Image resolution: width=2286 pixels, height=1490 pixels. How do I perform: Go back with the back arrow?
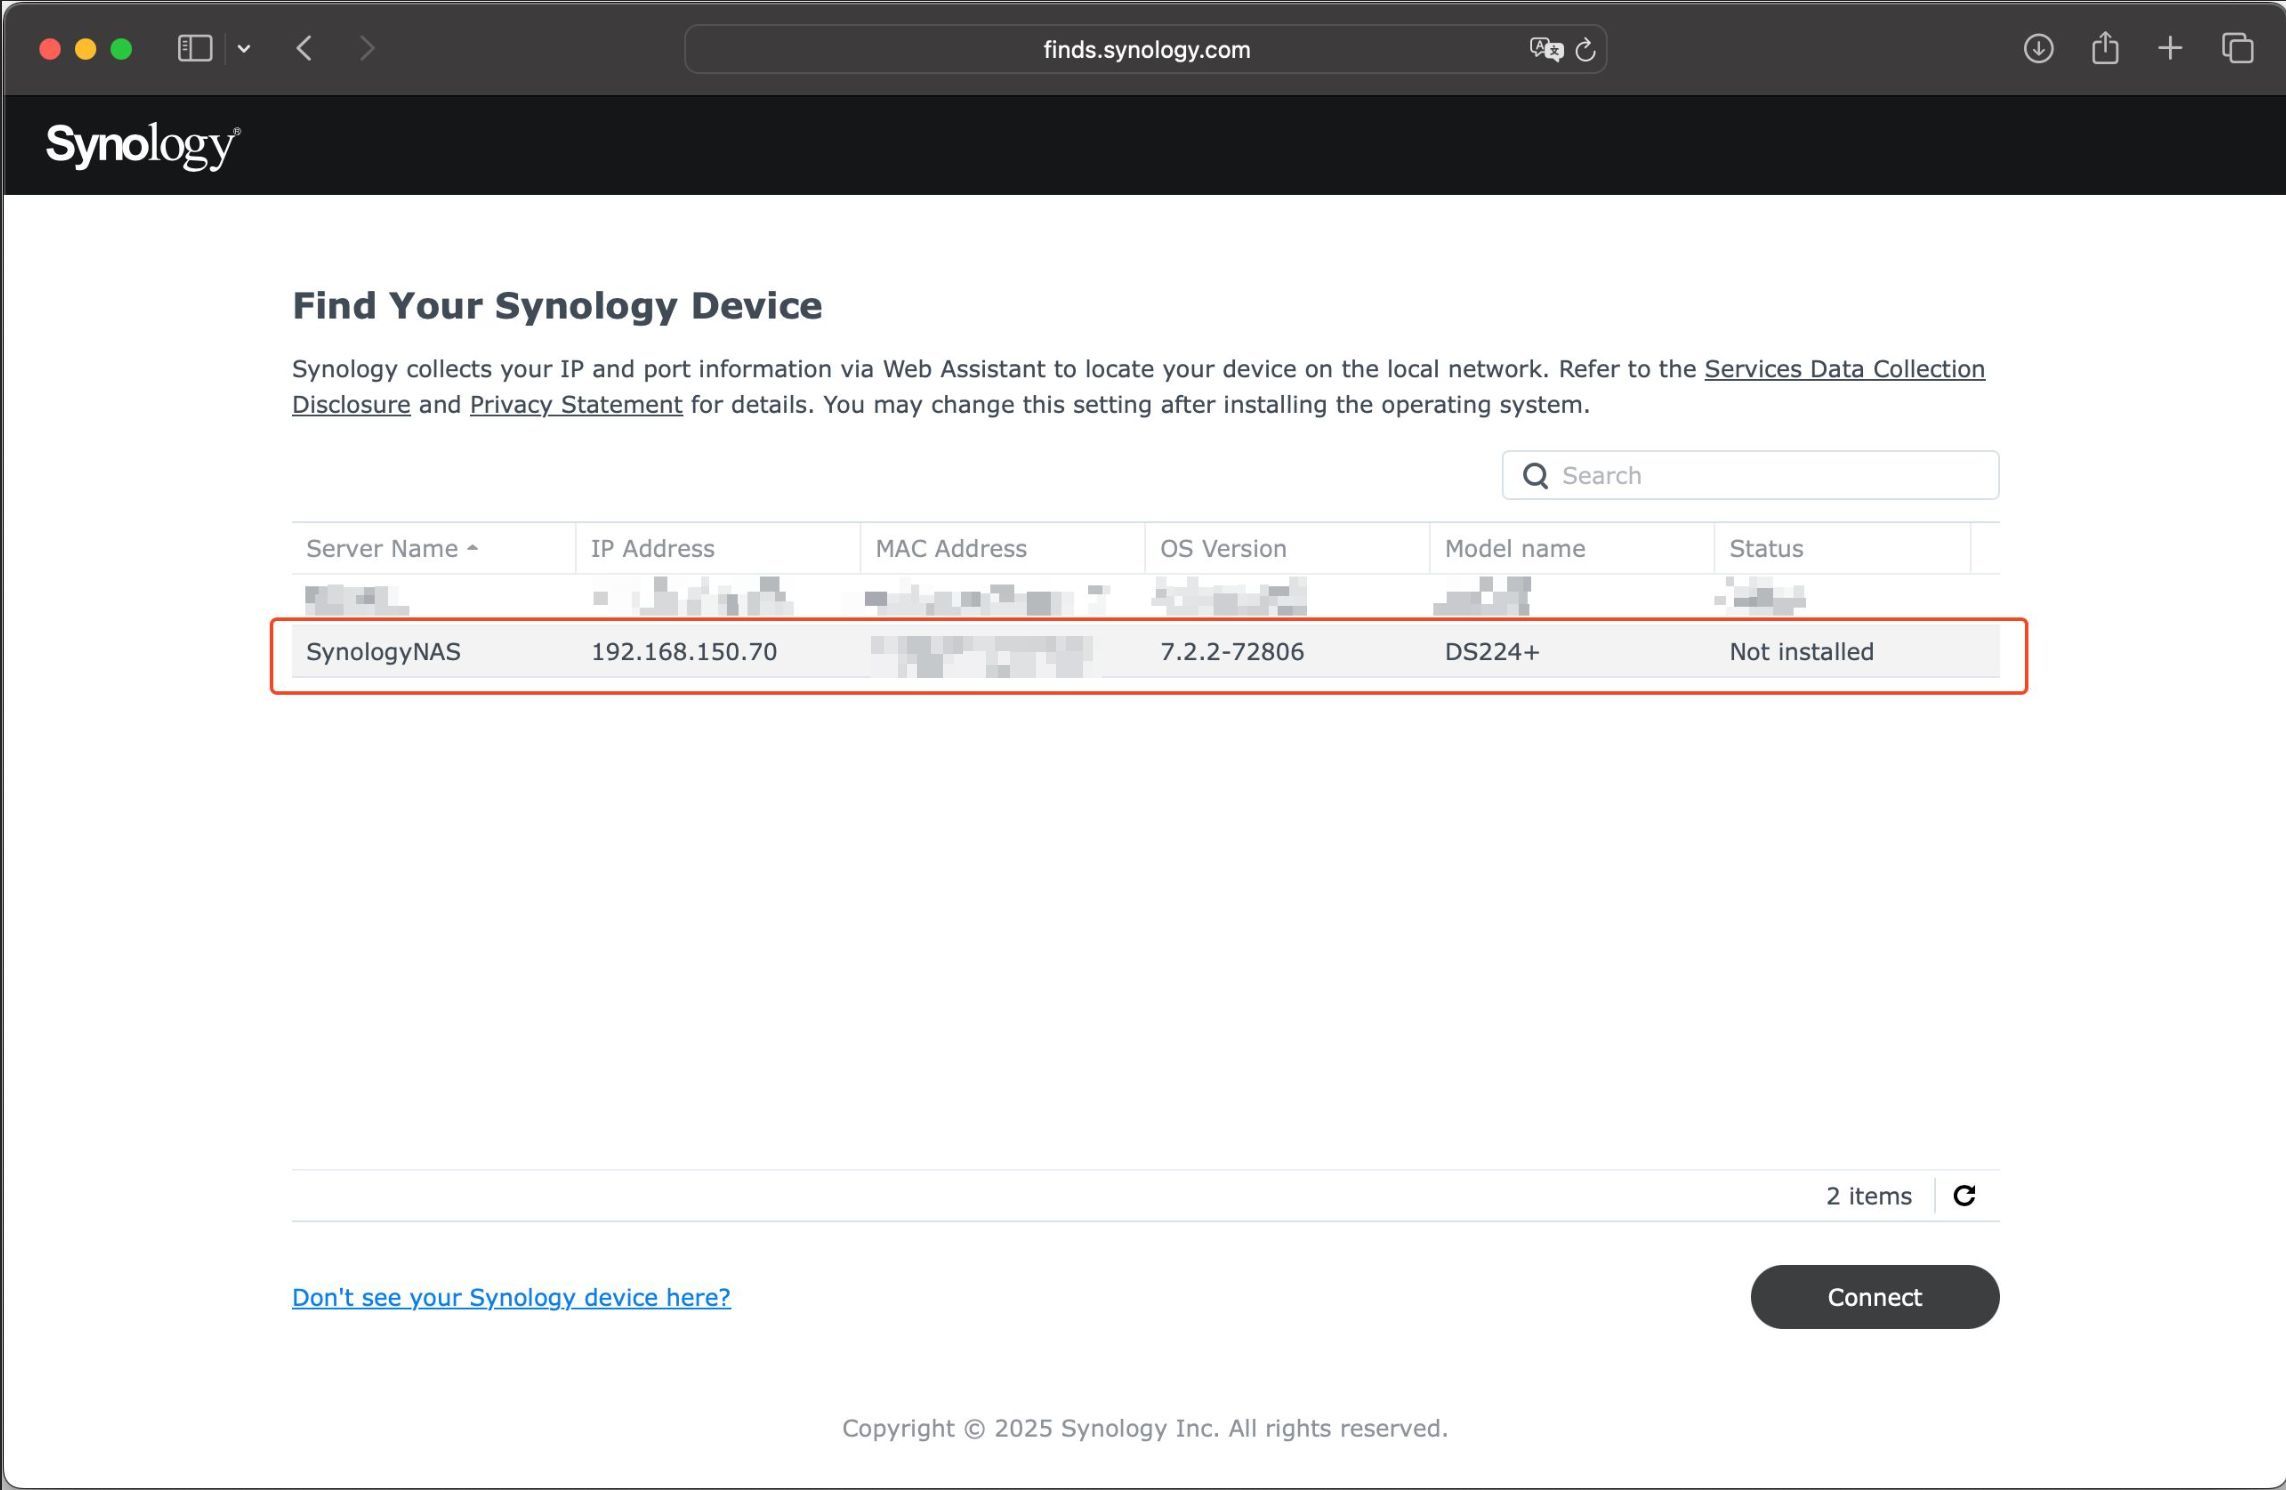305,49
